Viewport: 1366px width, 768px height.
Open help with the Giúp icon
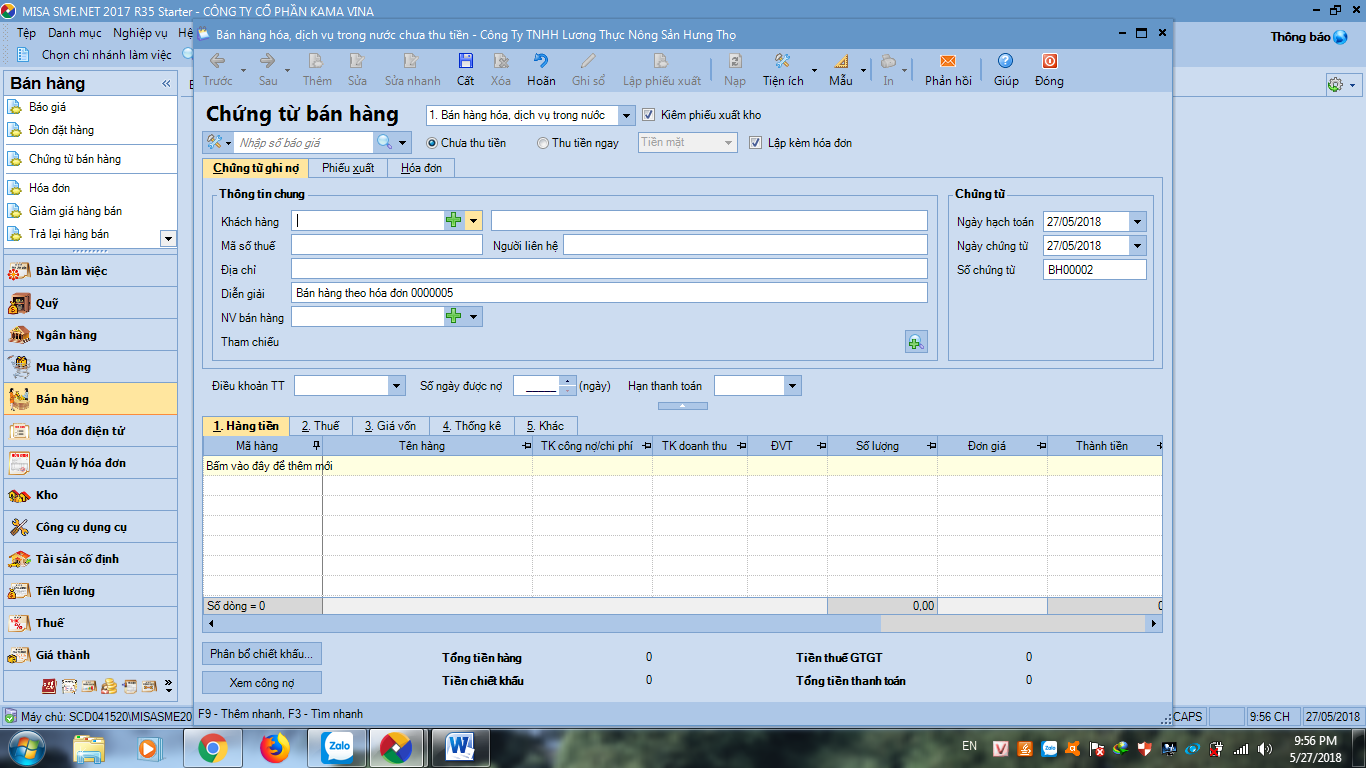click(x=1005, y=62)
